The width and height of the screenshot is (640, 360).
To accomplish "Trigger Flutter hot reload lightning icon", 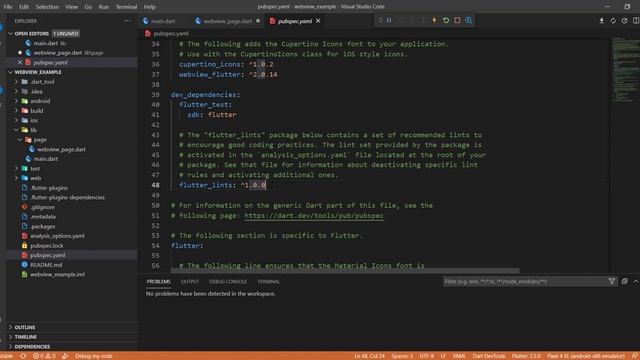I will [434, 20].
